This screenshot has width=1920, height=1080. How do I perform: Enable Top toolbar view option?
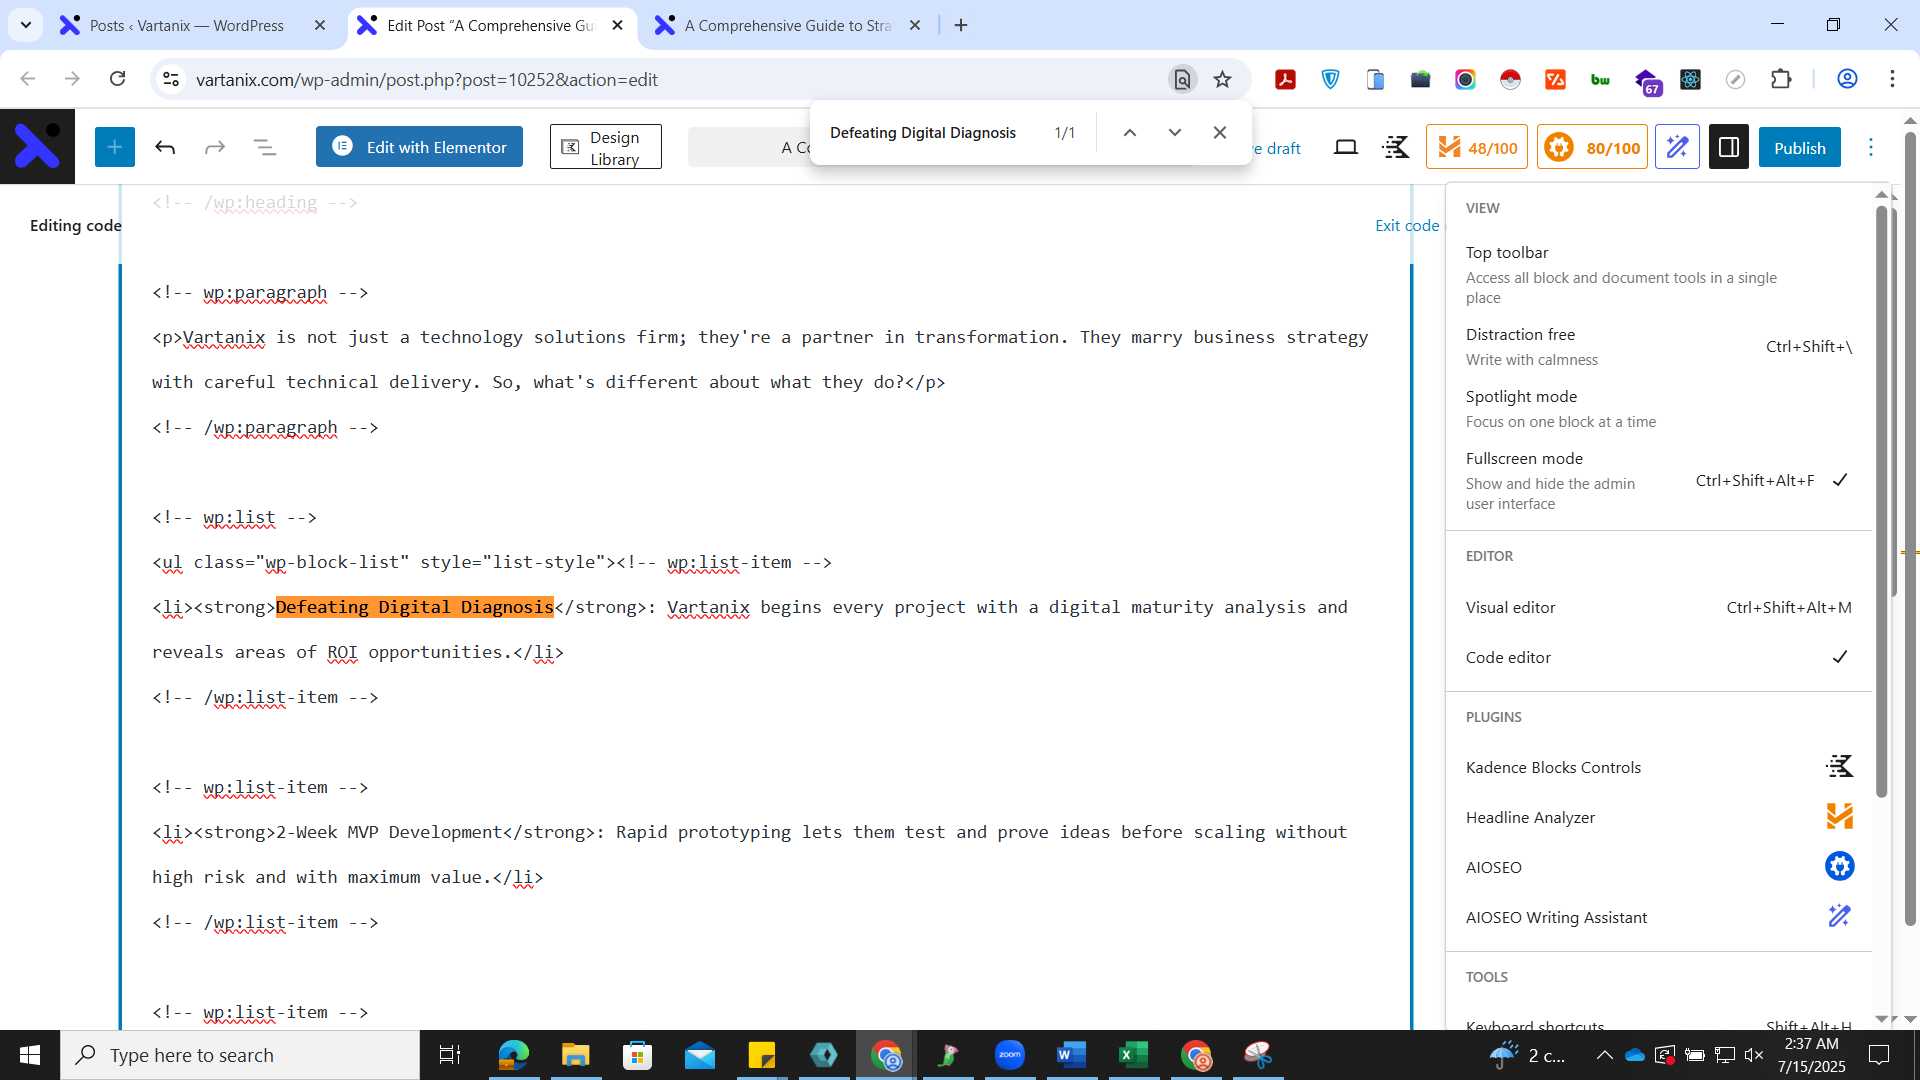[1658, 274]
